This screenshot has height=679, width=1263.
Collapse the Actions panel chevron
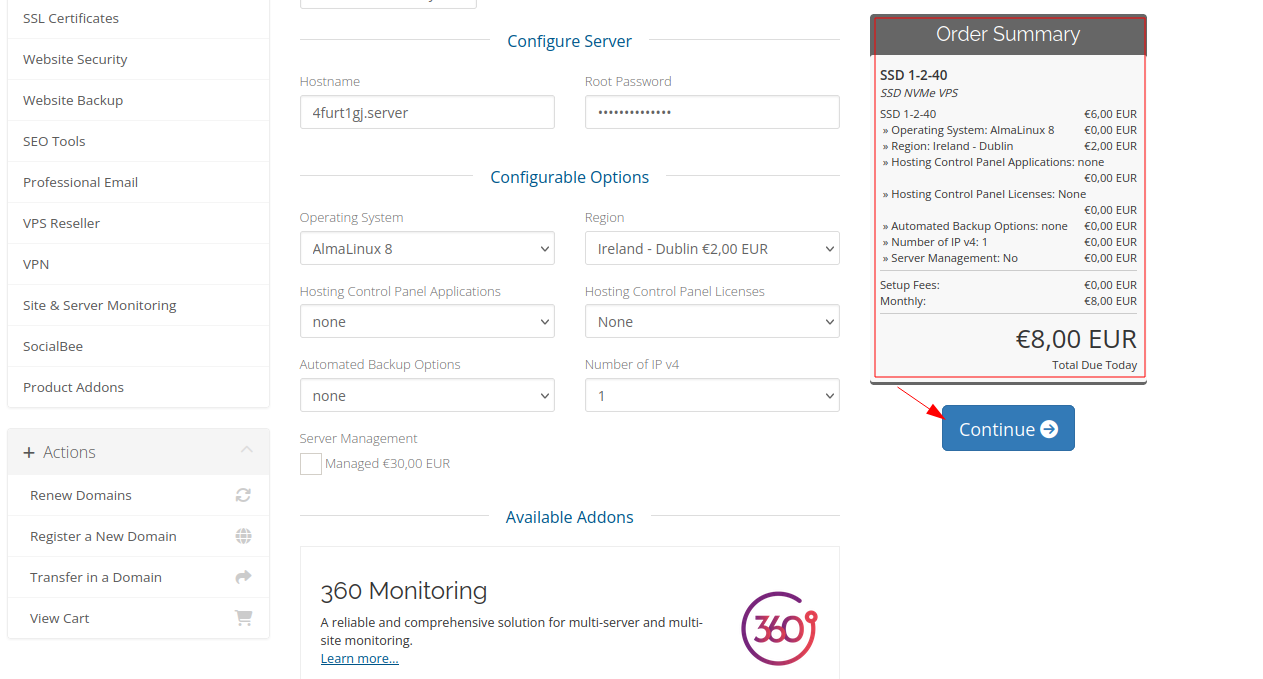coord(247,451)
